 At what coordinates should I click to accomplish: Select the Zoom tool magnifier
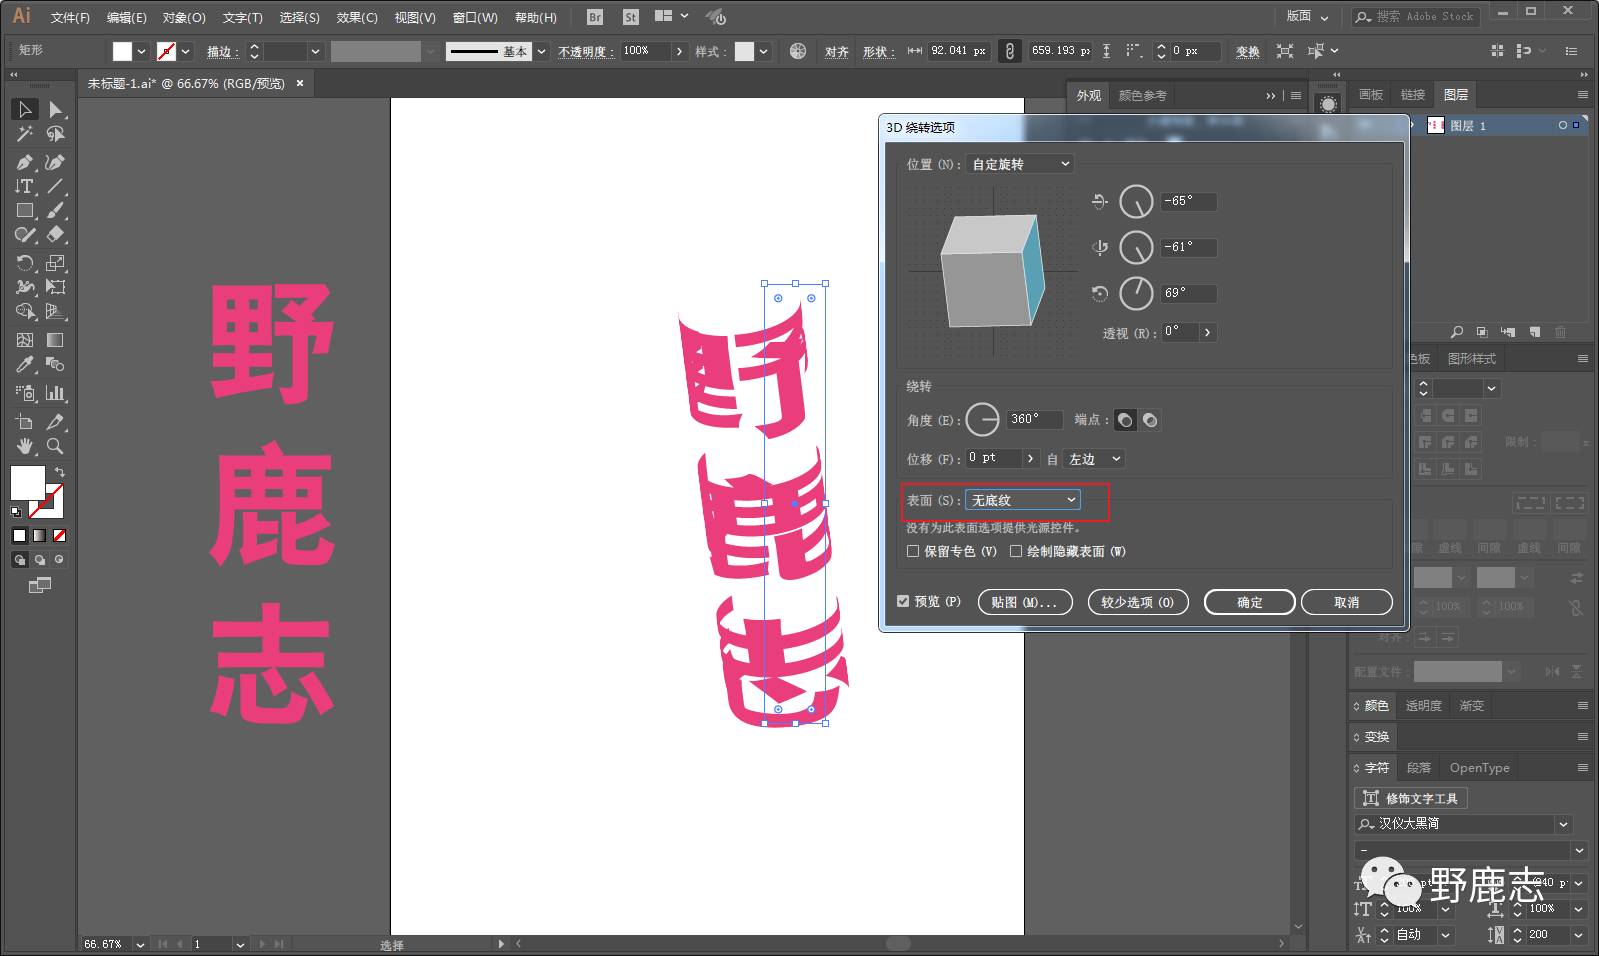(56, 446)
